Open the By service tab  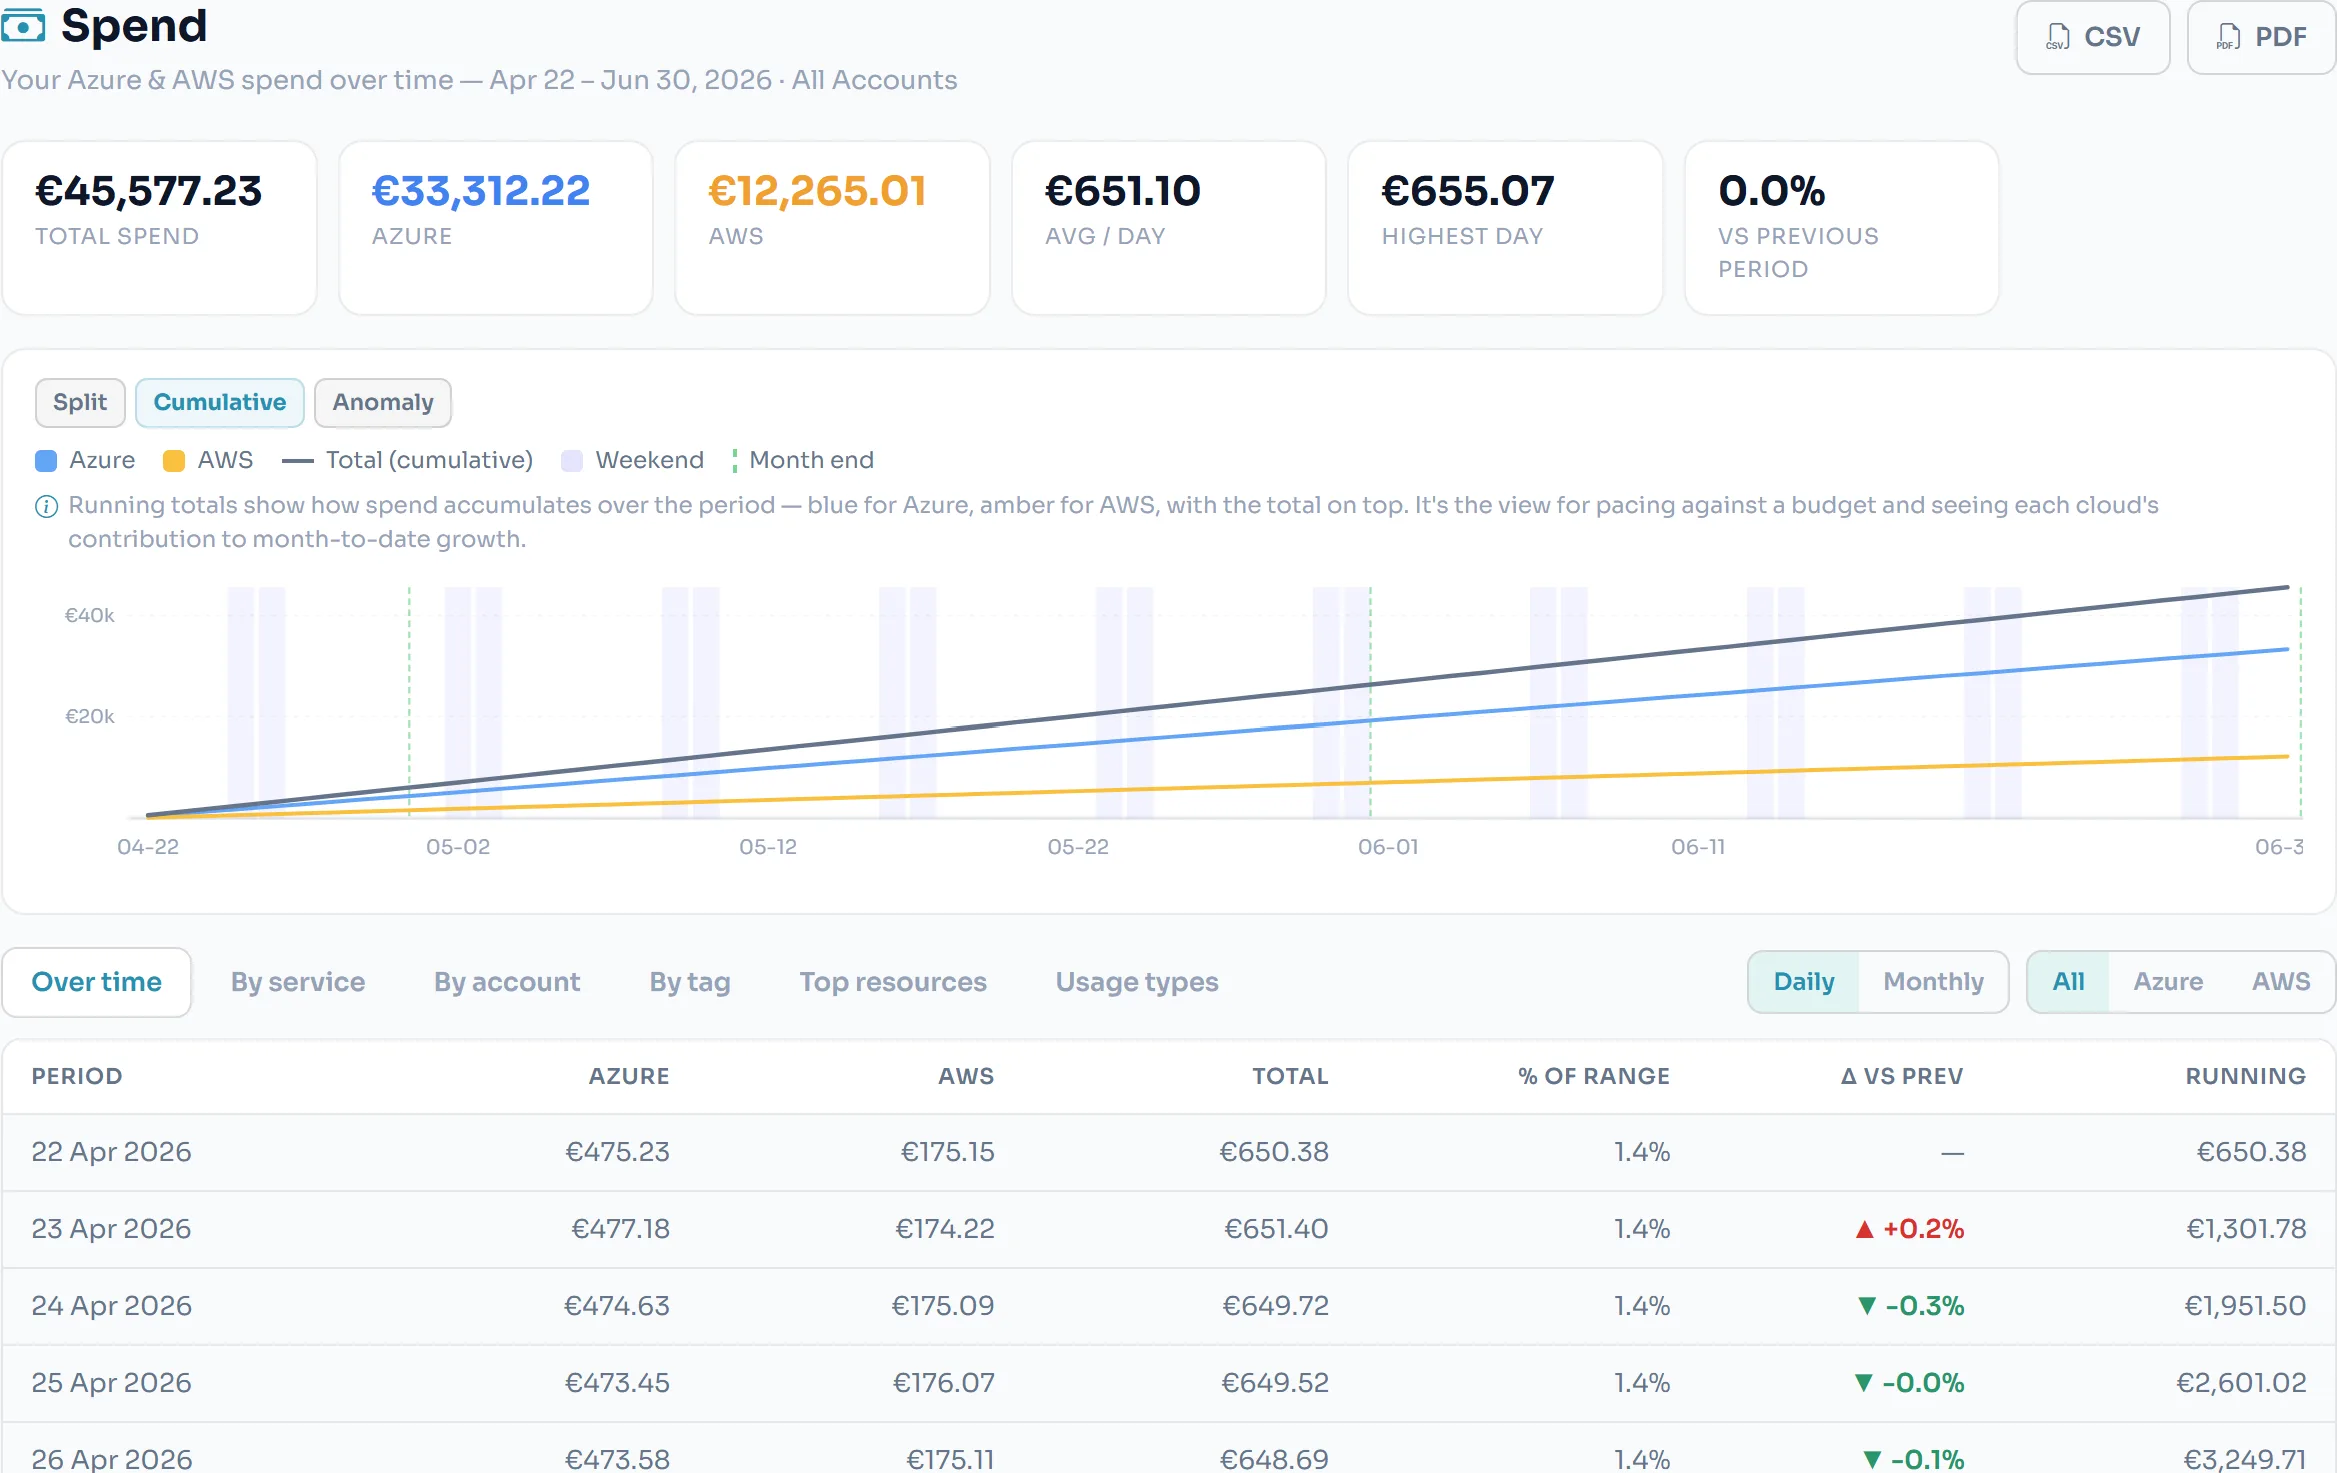coord(298,982)
